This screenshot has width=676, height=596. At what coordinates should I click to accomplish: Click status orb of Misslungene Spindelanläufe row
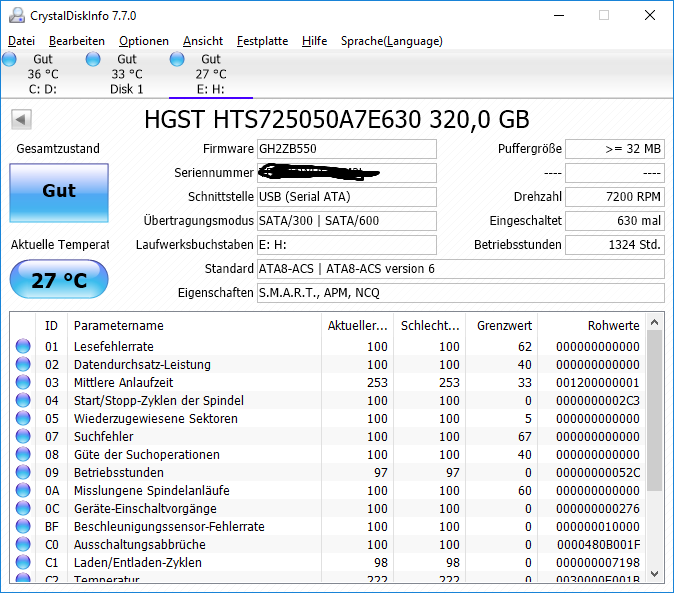click(x=23, y=491)
